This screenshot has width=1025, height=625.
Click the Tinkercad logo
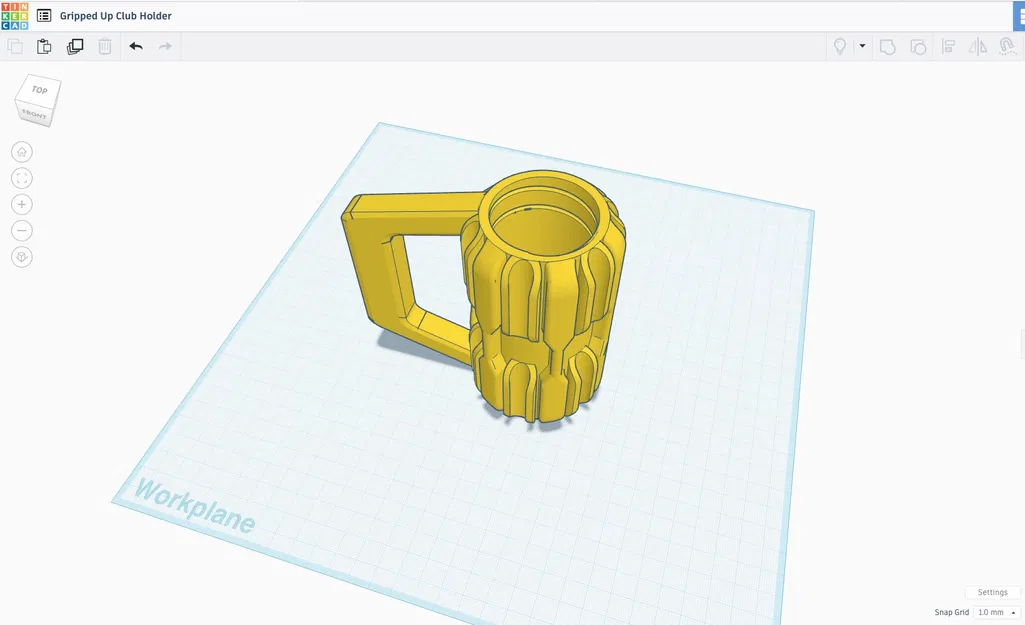pos(14,16)
